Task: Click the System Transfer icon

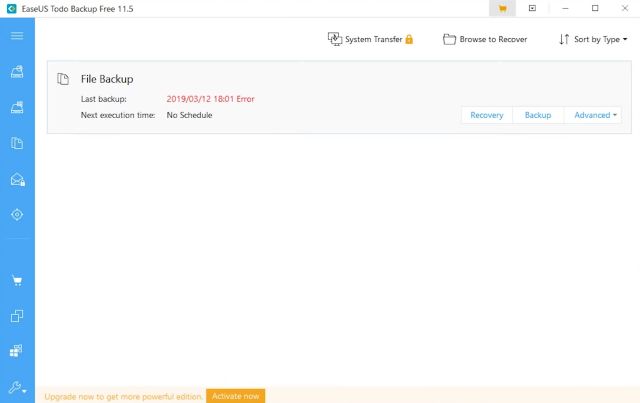Action: [335, 39]
